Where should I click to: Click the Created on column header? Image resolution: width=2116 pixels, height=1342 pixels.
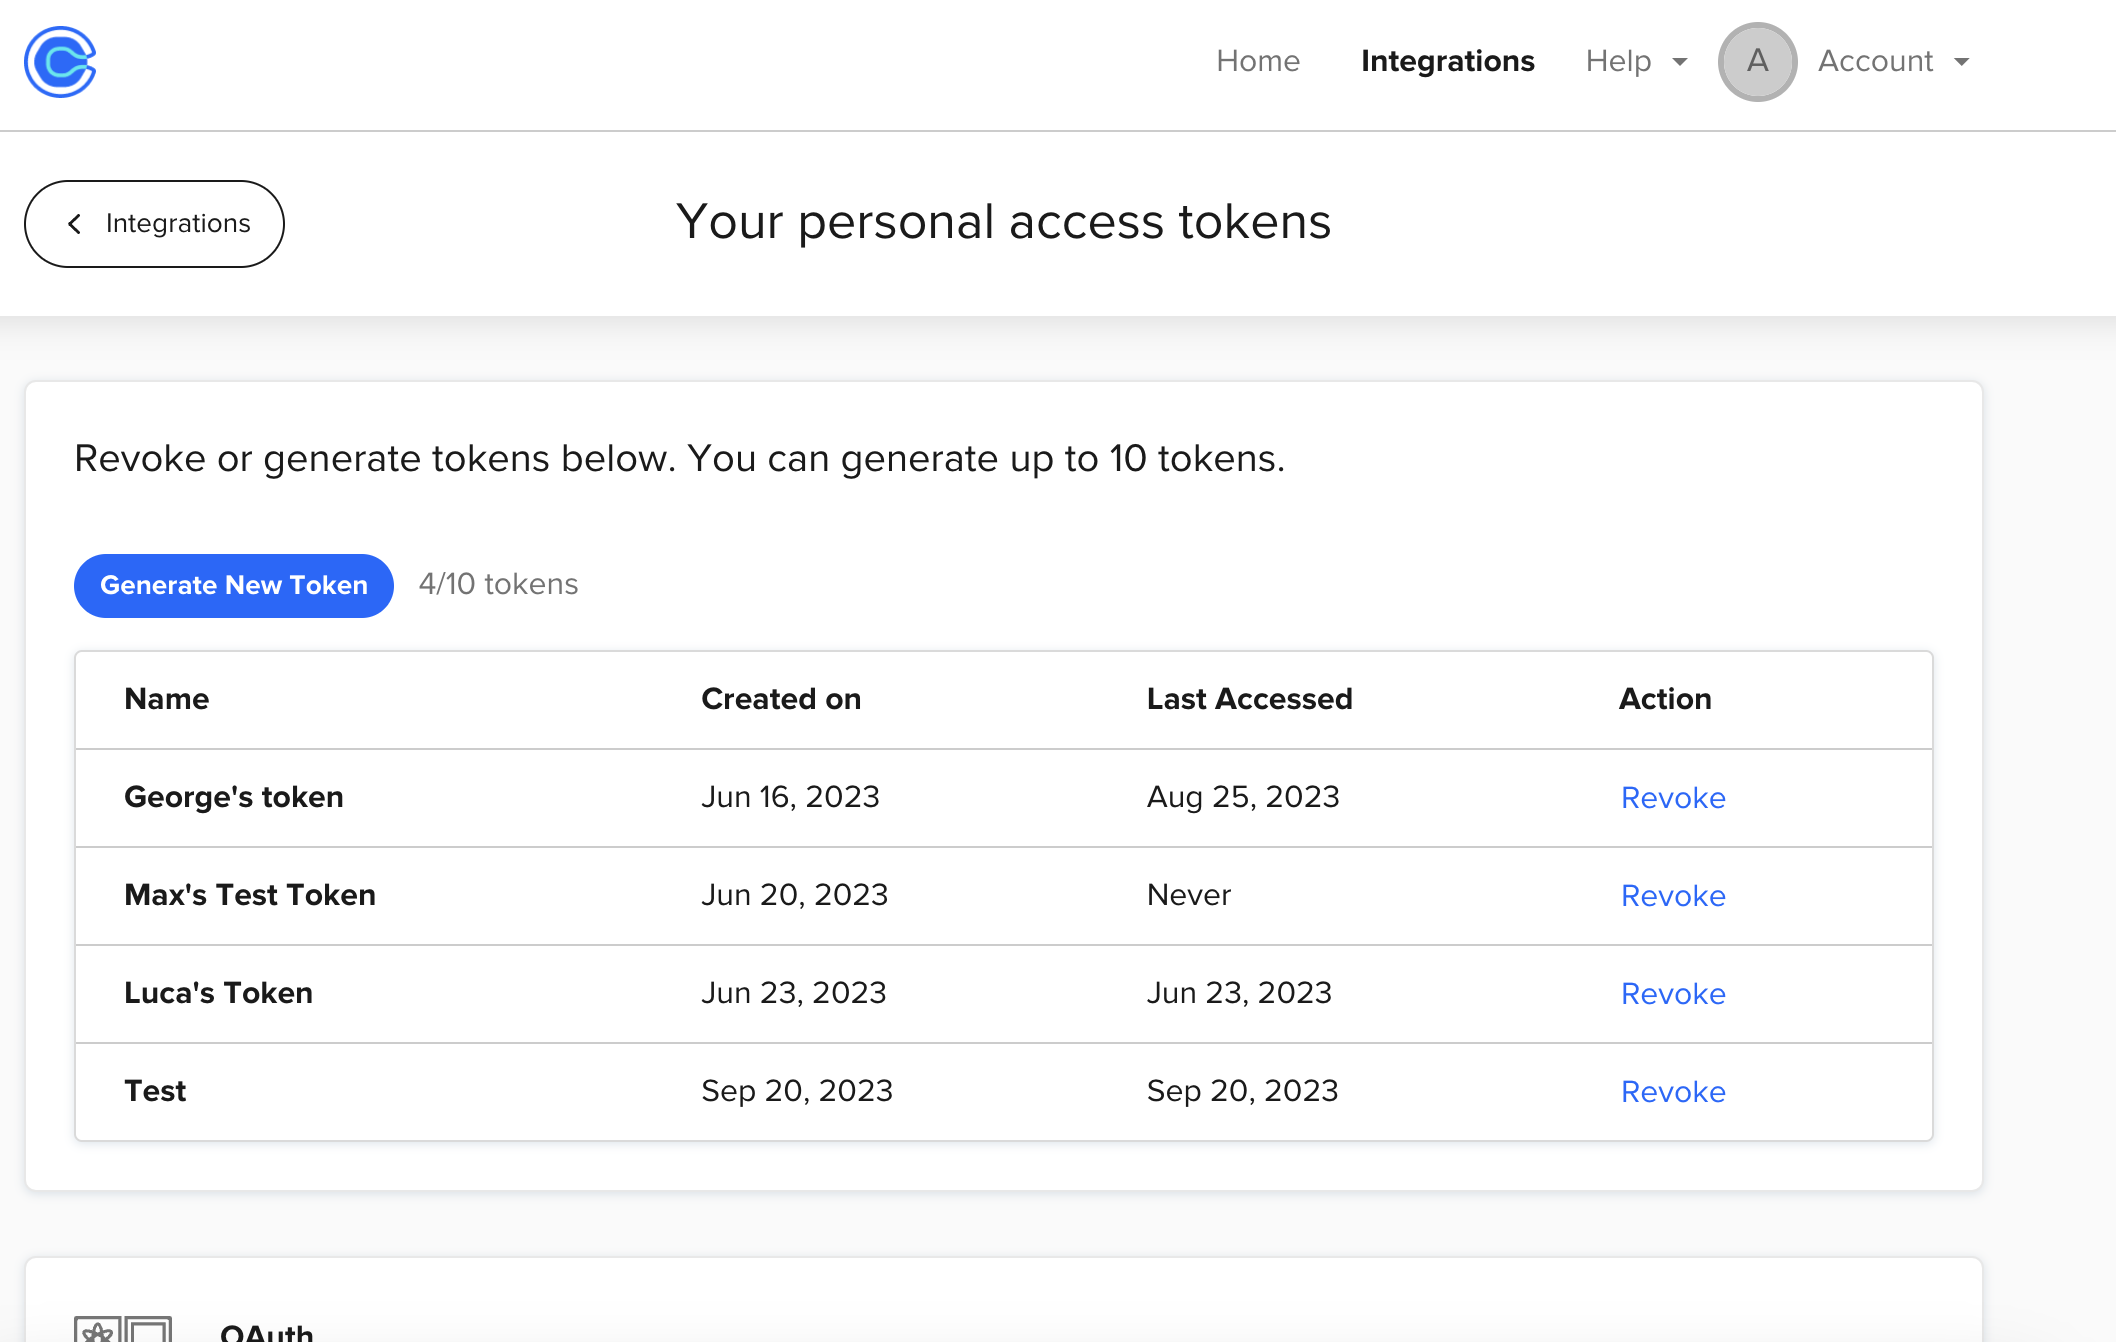(781, 699)
